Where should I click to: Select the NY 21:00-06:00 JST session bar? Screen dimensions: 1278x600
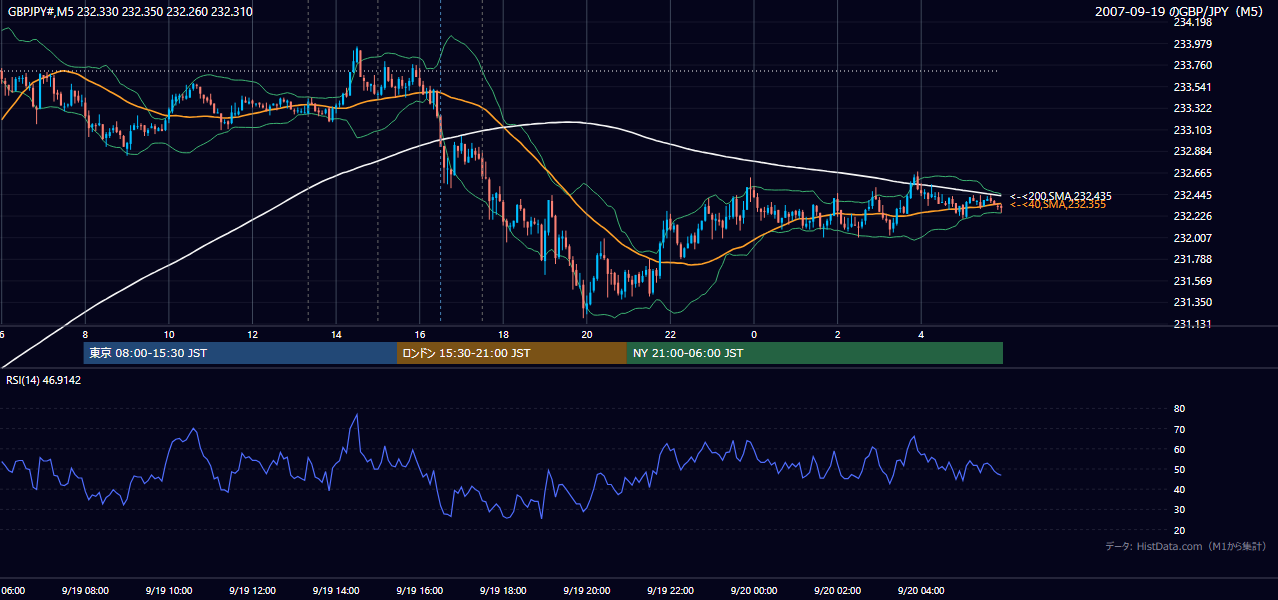[815, 353]
